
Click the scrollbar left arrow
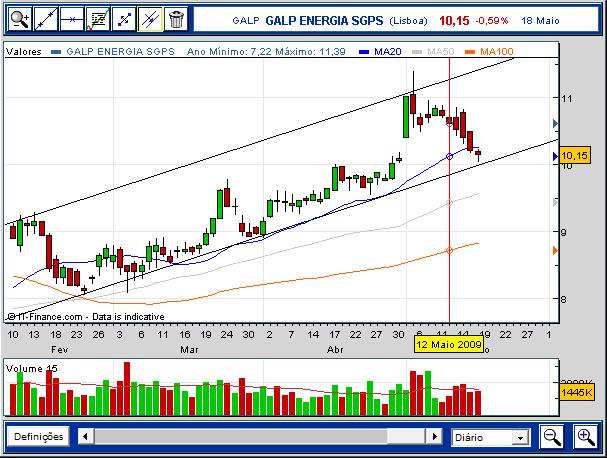[x=85, y=437]
